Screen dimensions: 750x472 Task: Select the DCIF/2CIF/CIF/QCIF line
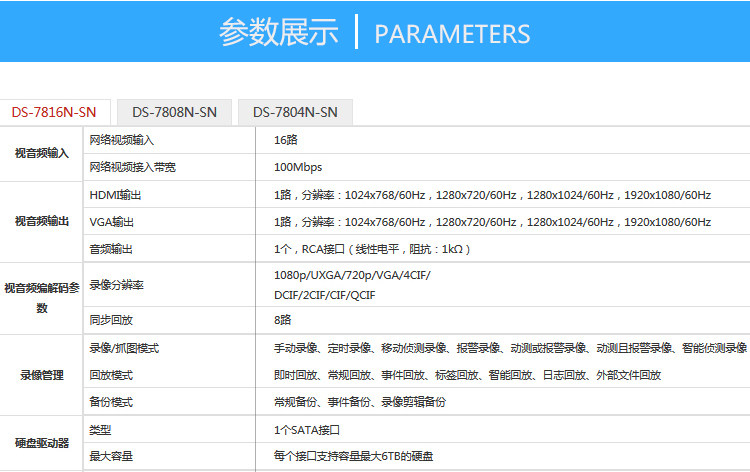(x=324, y=296)
